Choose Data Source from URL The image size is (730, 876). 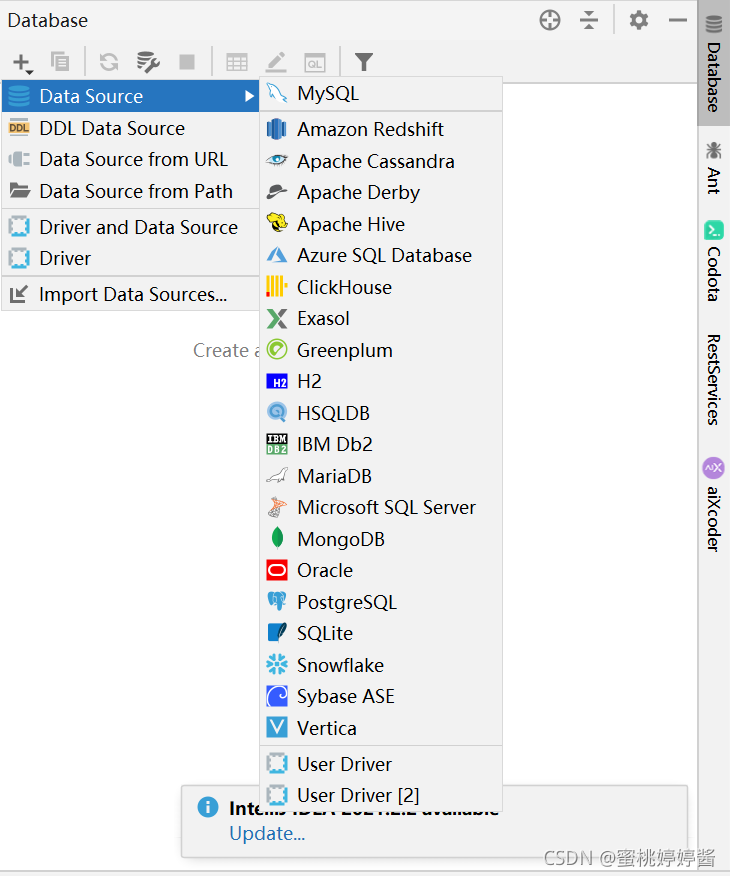click(x=131, y=160)
